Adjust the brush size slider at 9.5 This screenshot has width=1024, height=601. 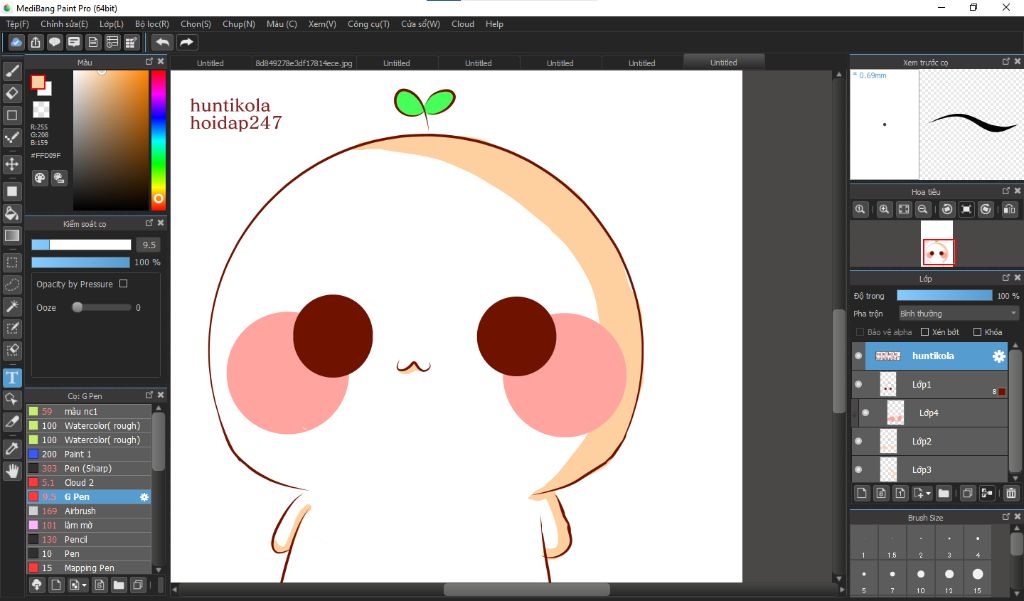pos(82,244)
